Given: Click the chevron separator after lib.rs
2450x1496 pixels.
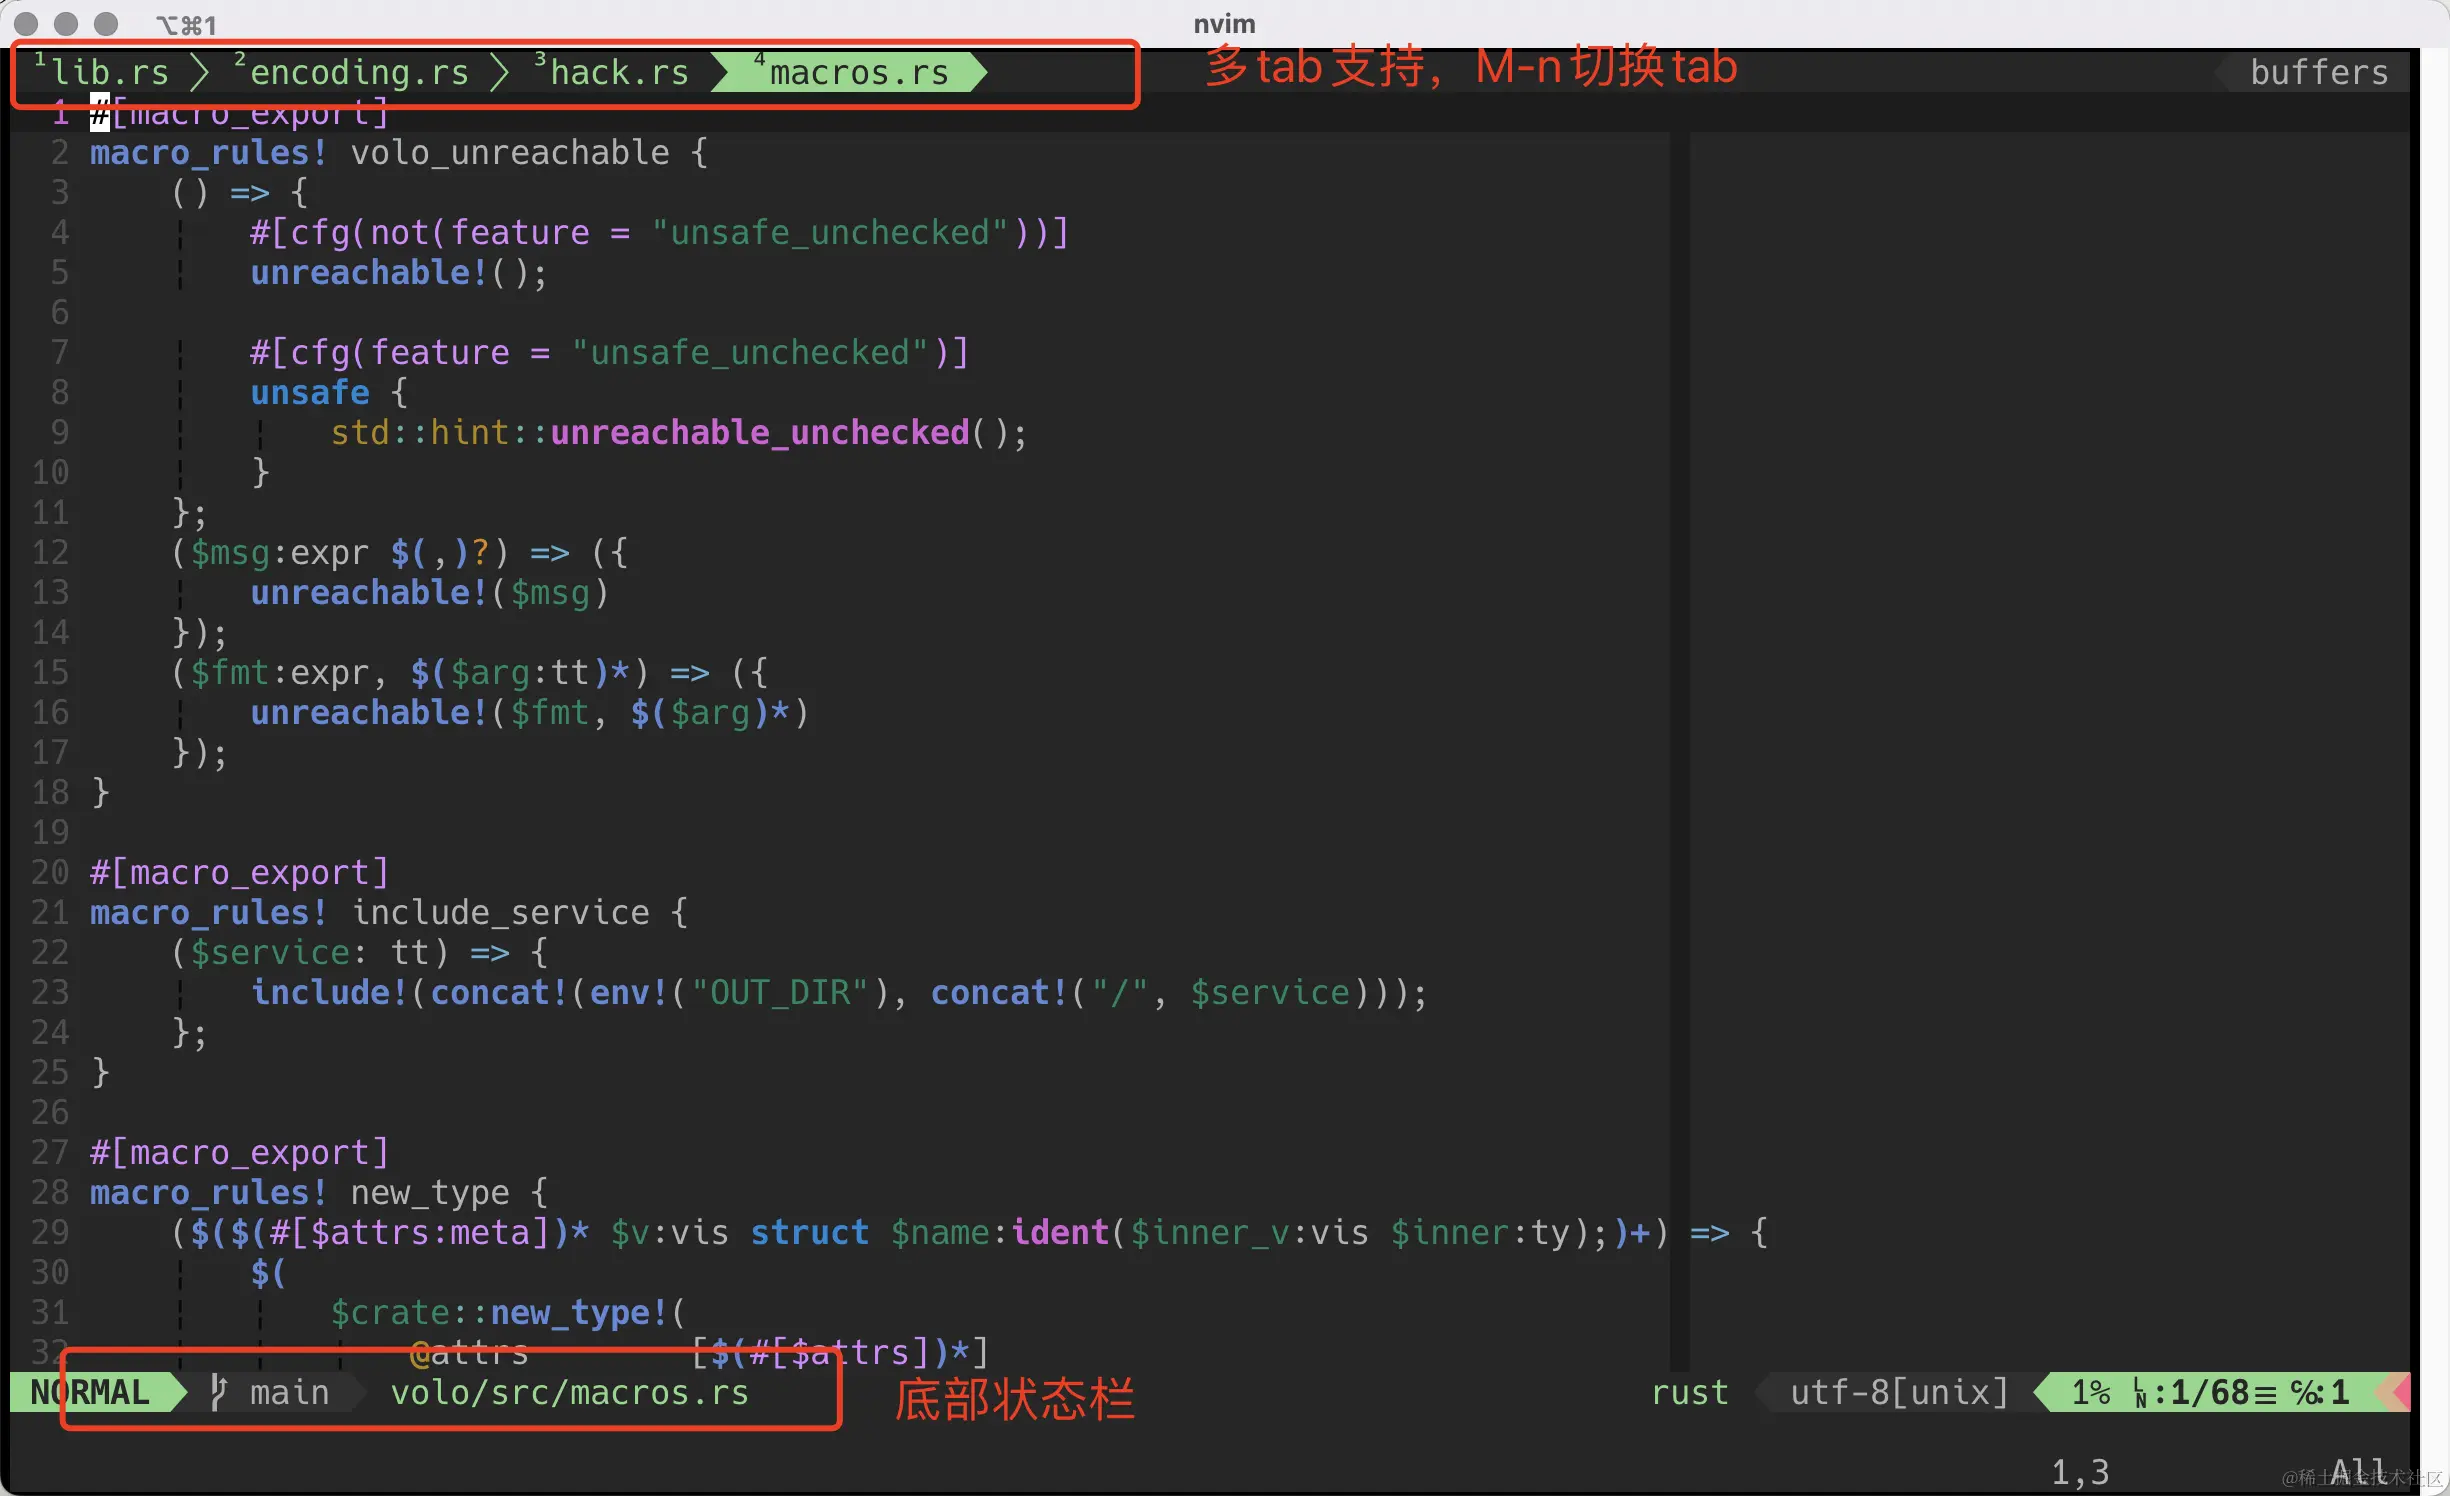Looking at the screenshot, I should [199, 71].
